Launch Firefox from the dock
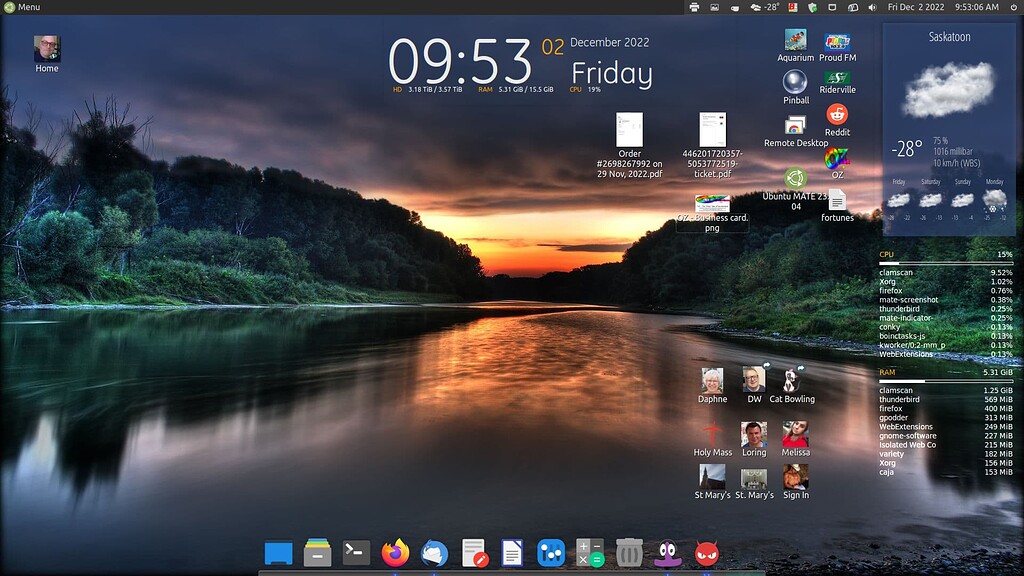 click(394, 551)
